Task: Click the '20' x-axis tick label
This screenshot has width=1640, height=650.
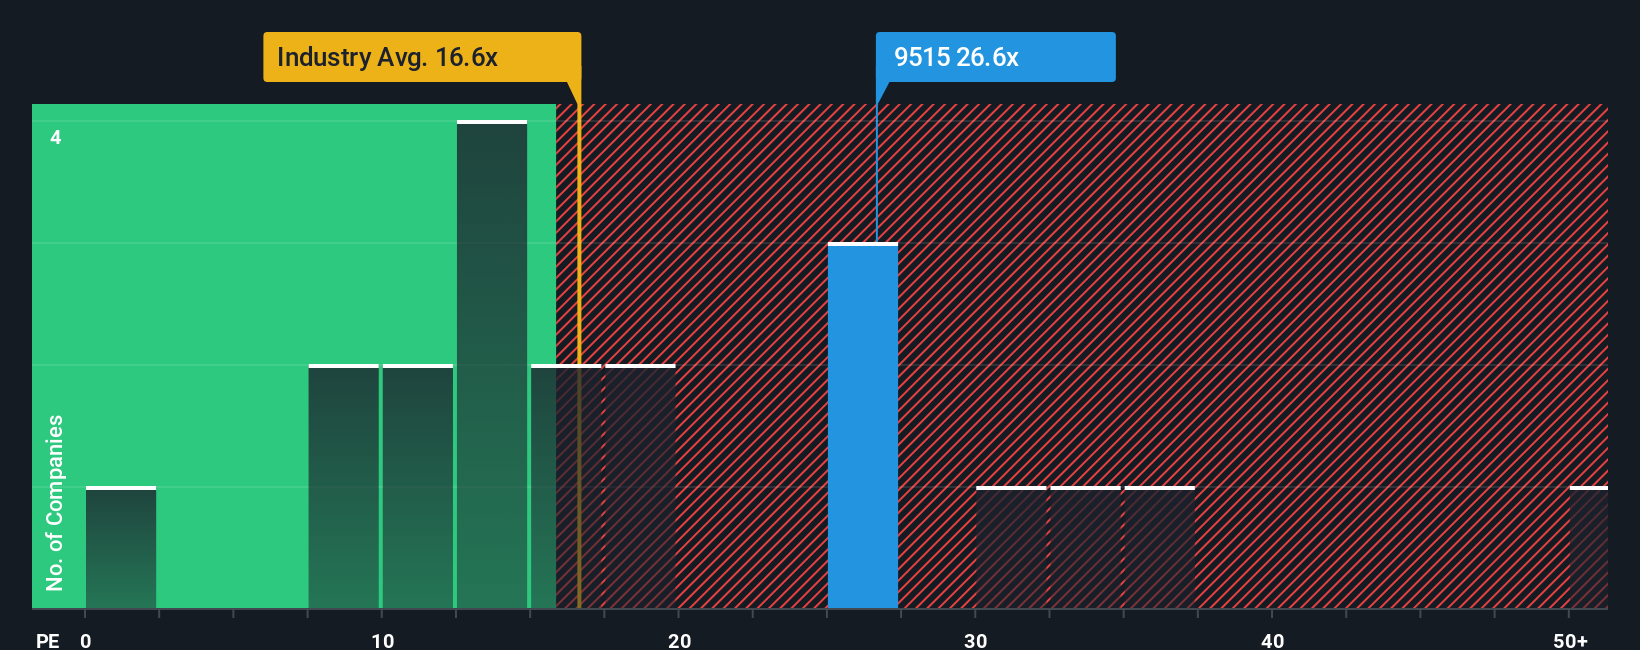Action: [x=679, y=640]
